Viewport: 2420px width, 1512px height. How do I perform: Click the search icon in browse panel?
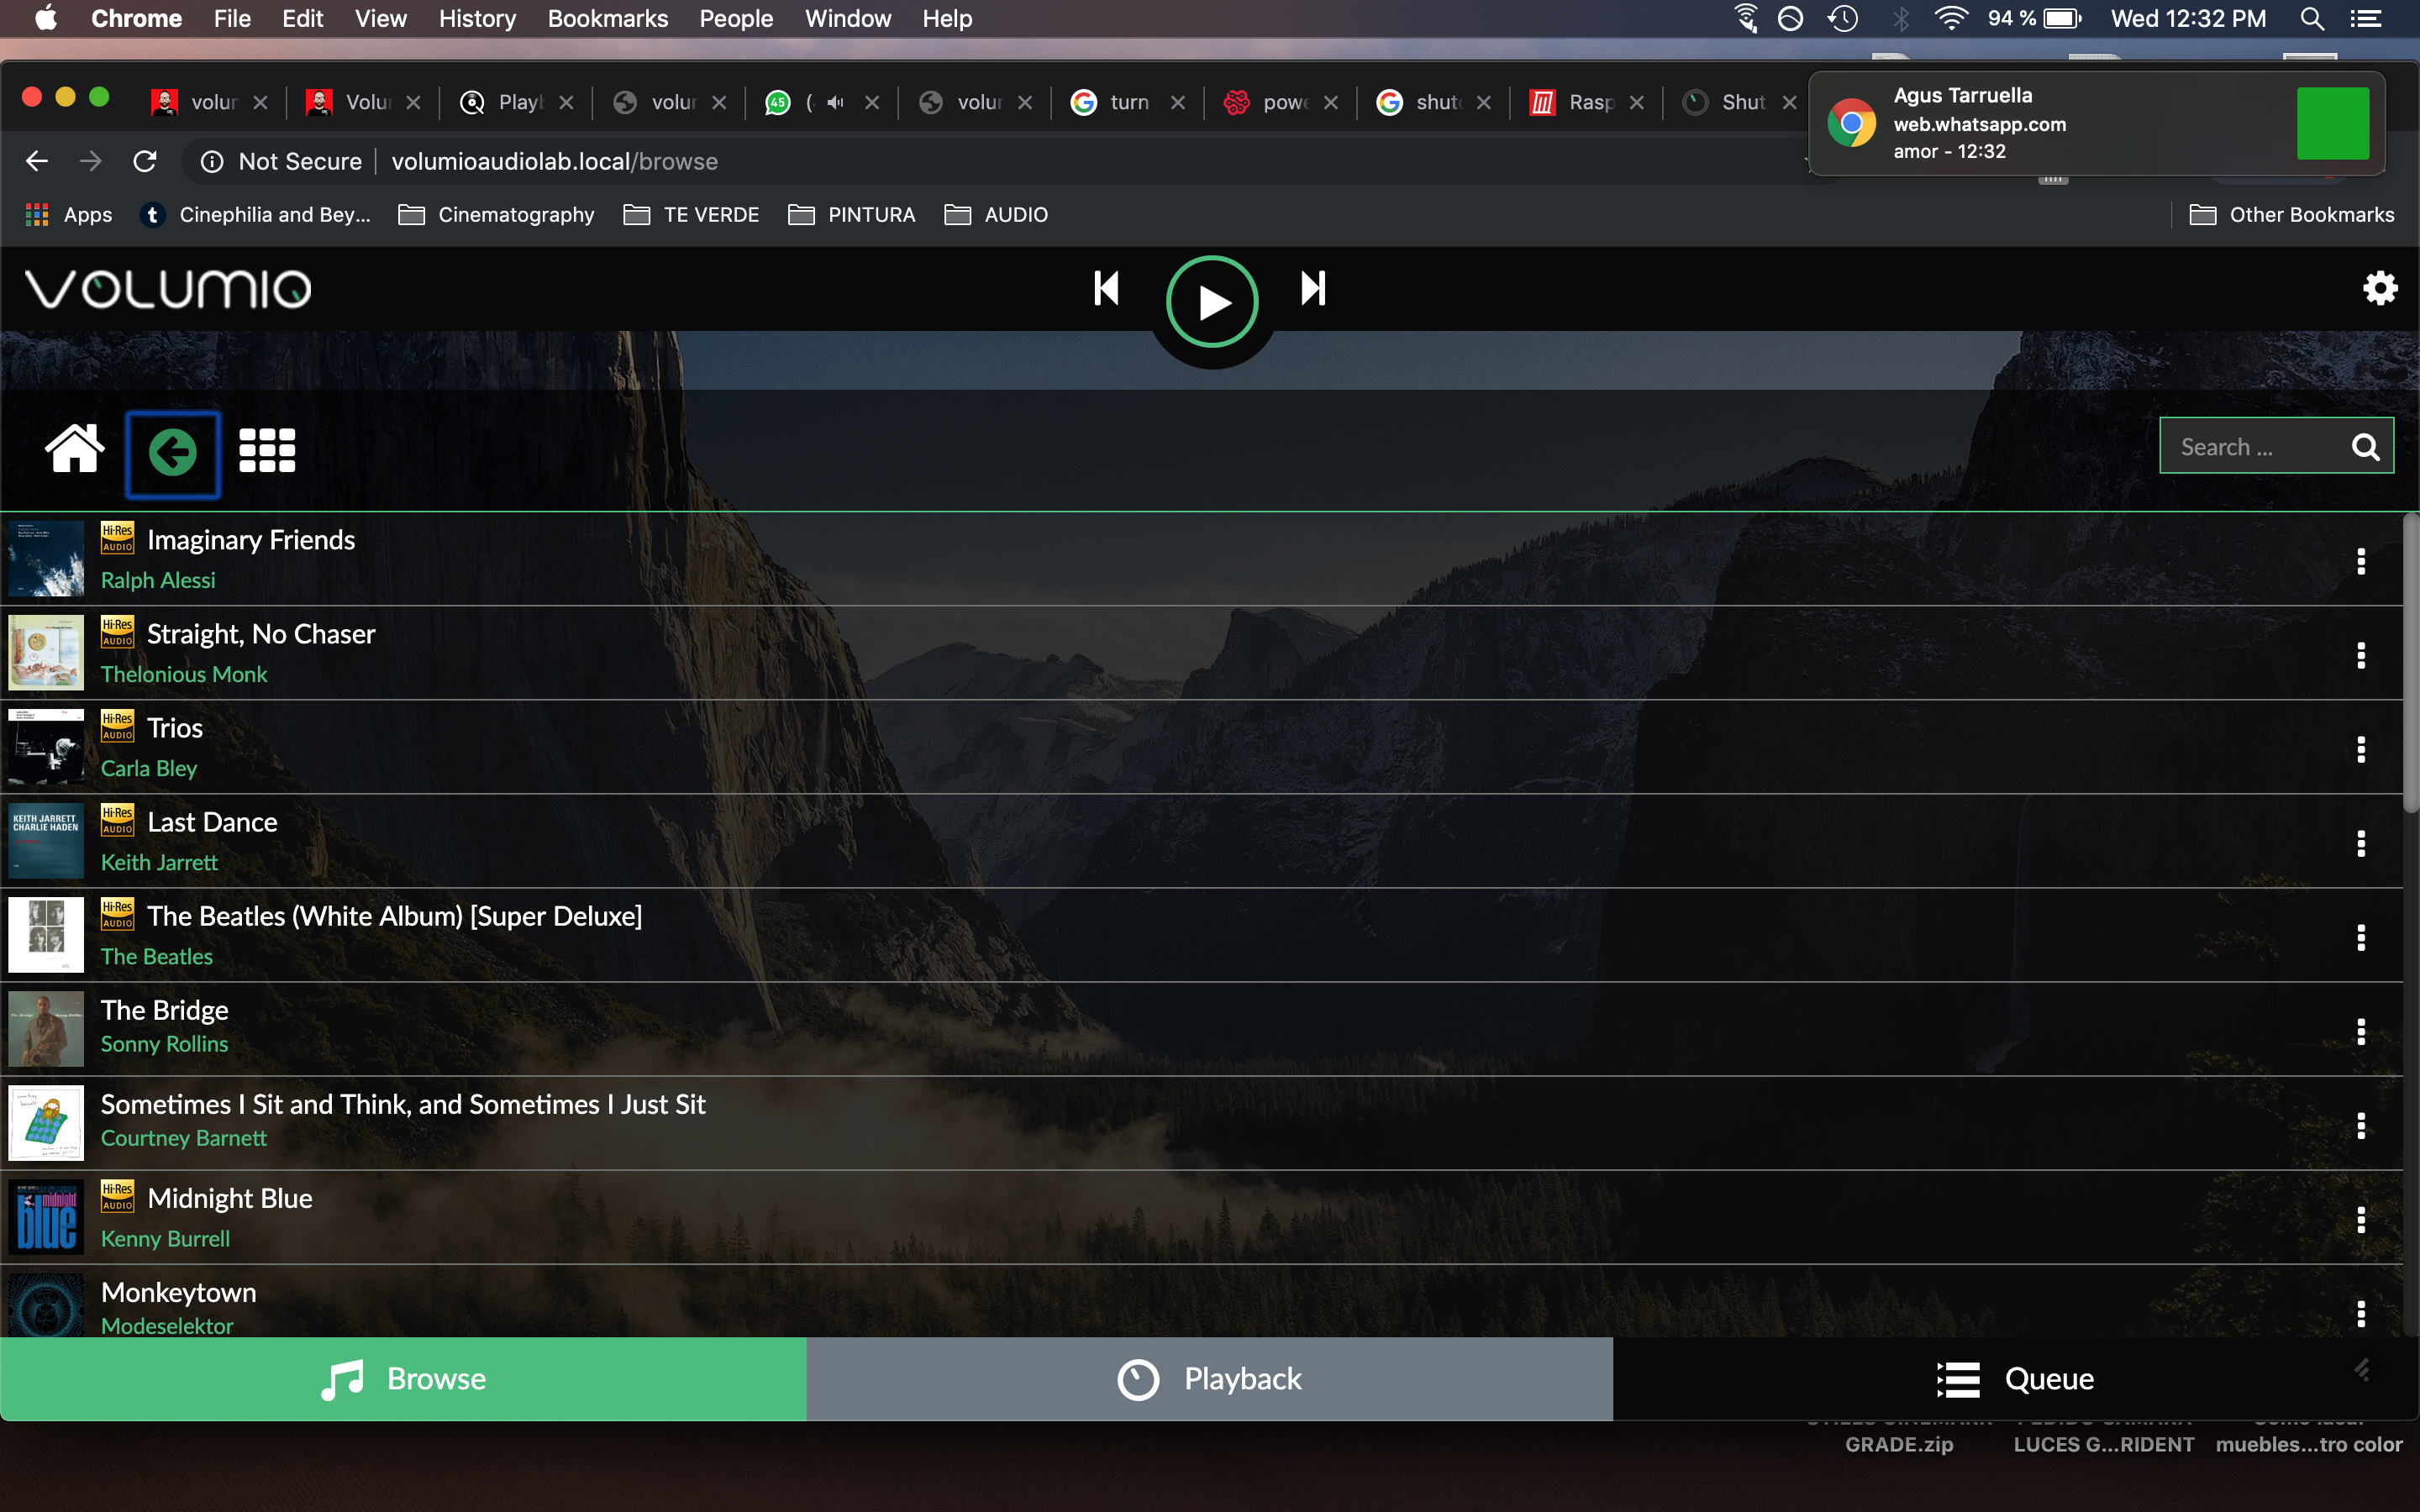point(2366,446)
